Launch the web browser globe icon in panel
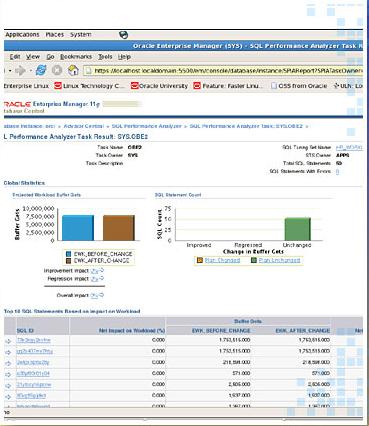369x426 pixels. tap(123, 35)
